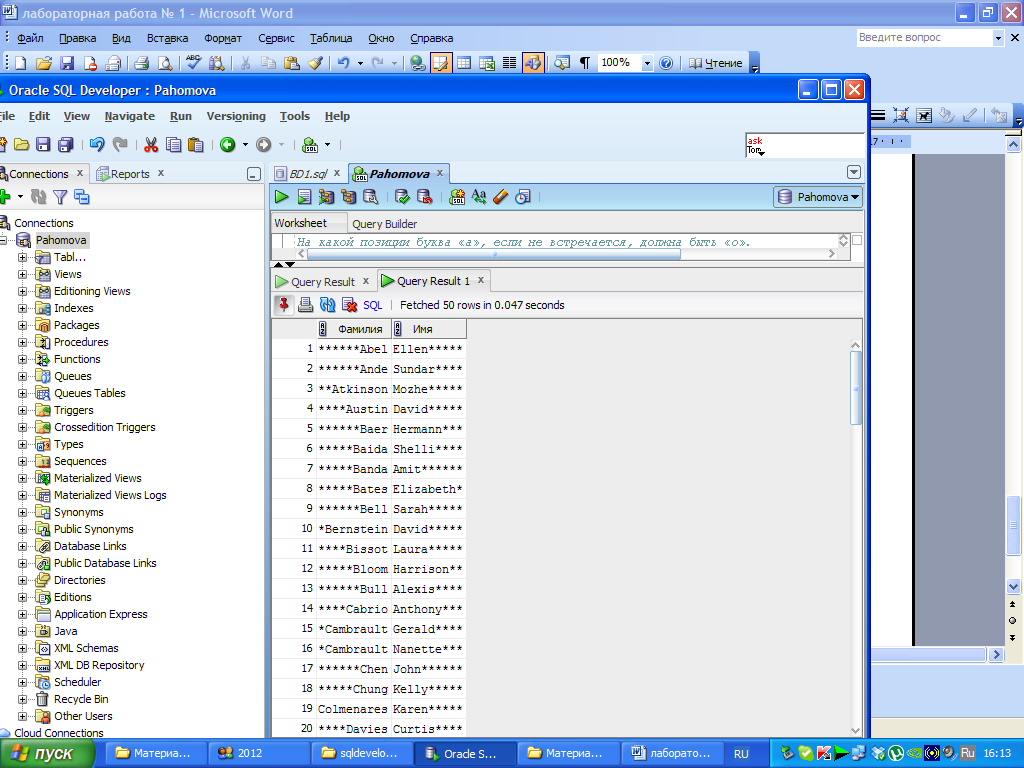1024x768 pixels.
Task: Expand the Recycle Bin tree node
Action: (23, 699)
